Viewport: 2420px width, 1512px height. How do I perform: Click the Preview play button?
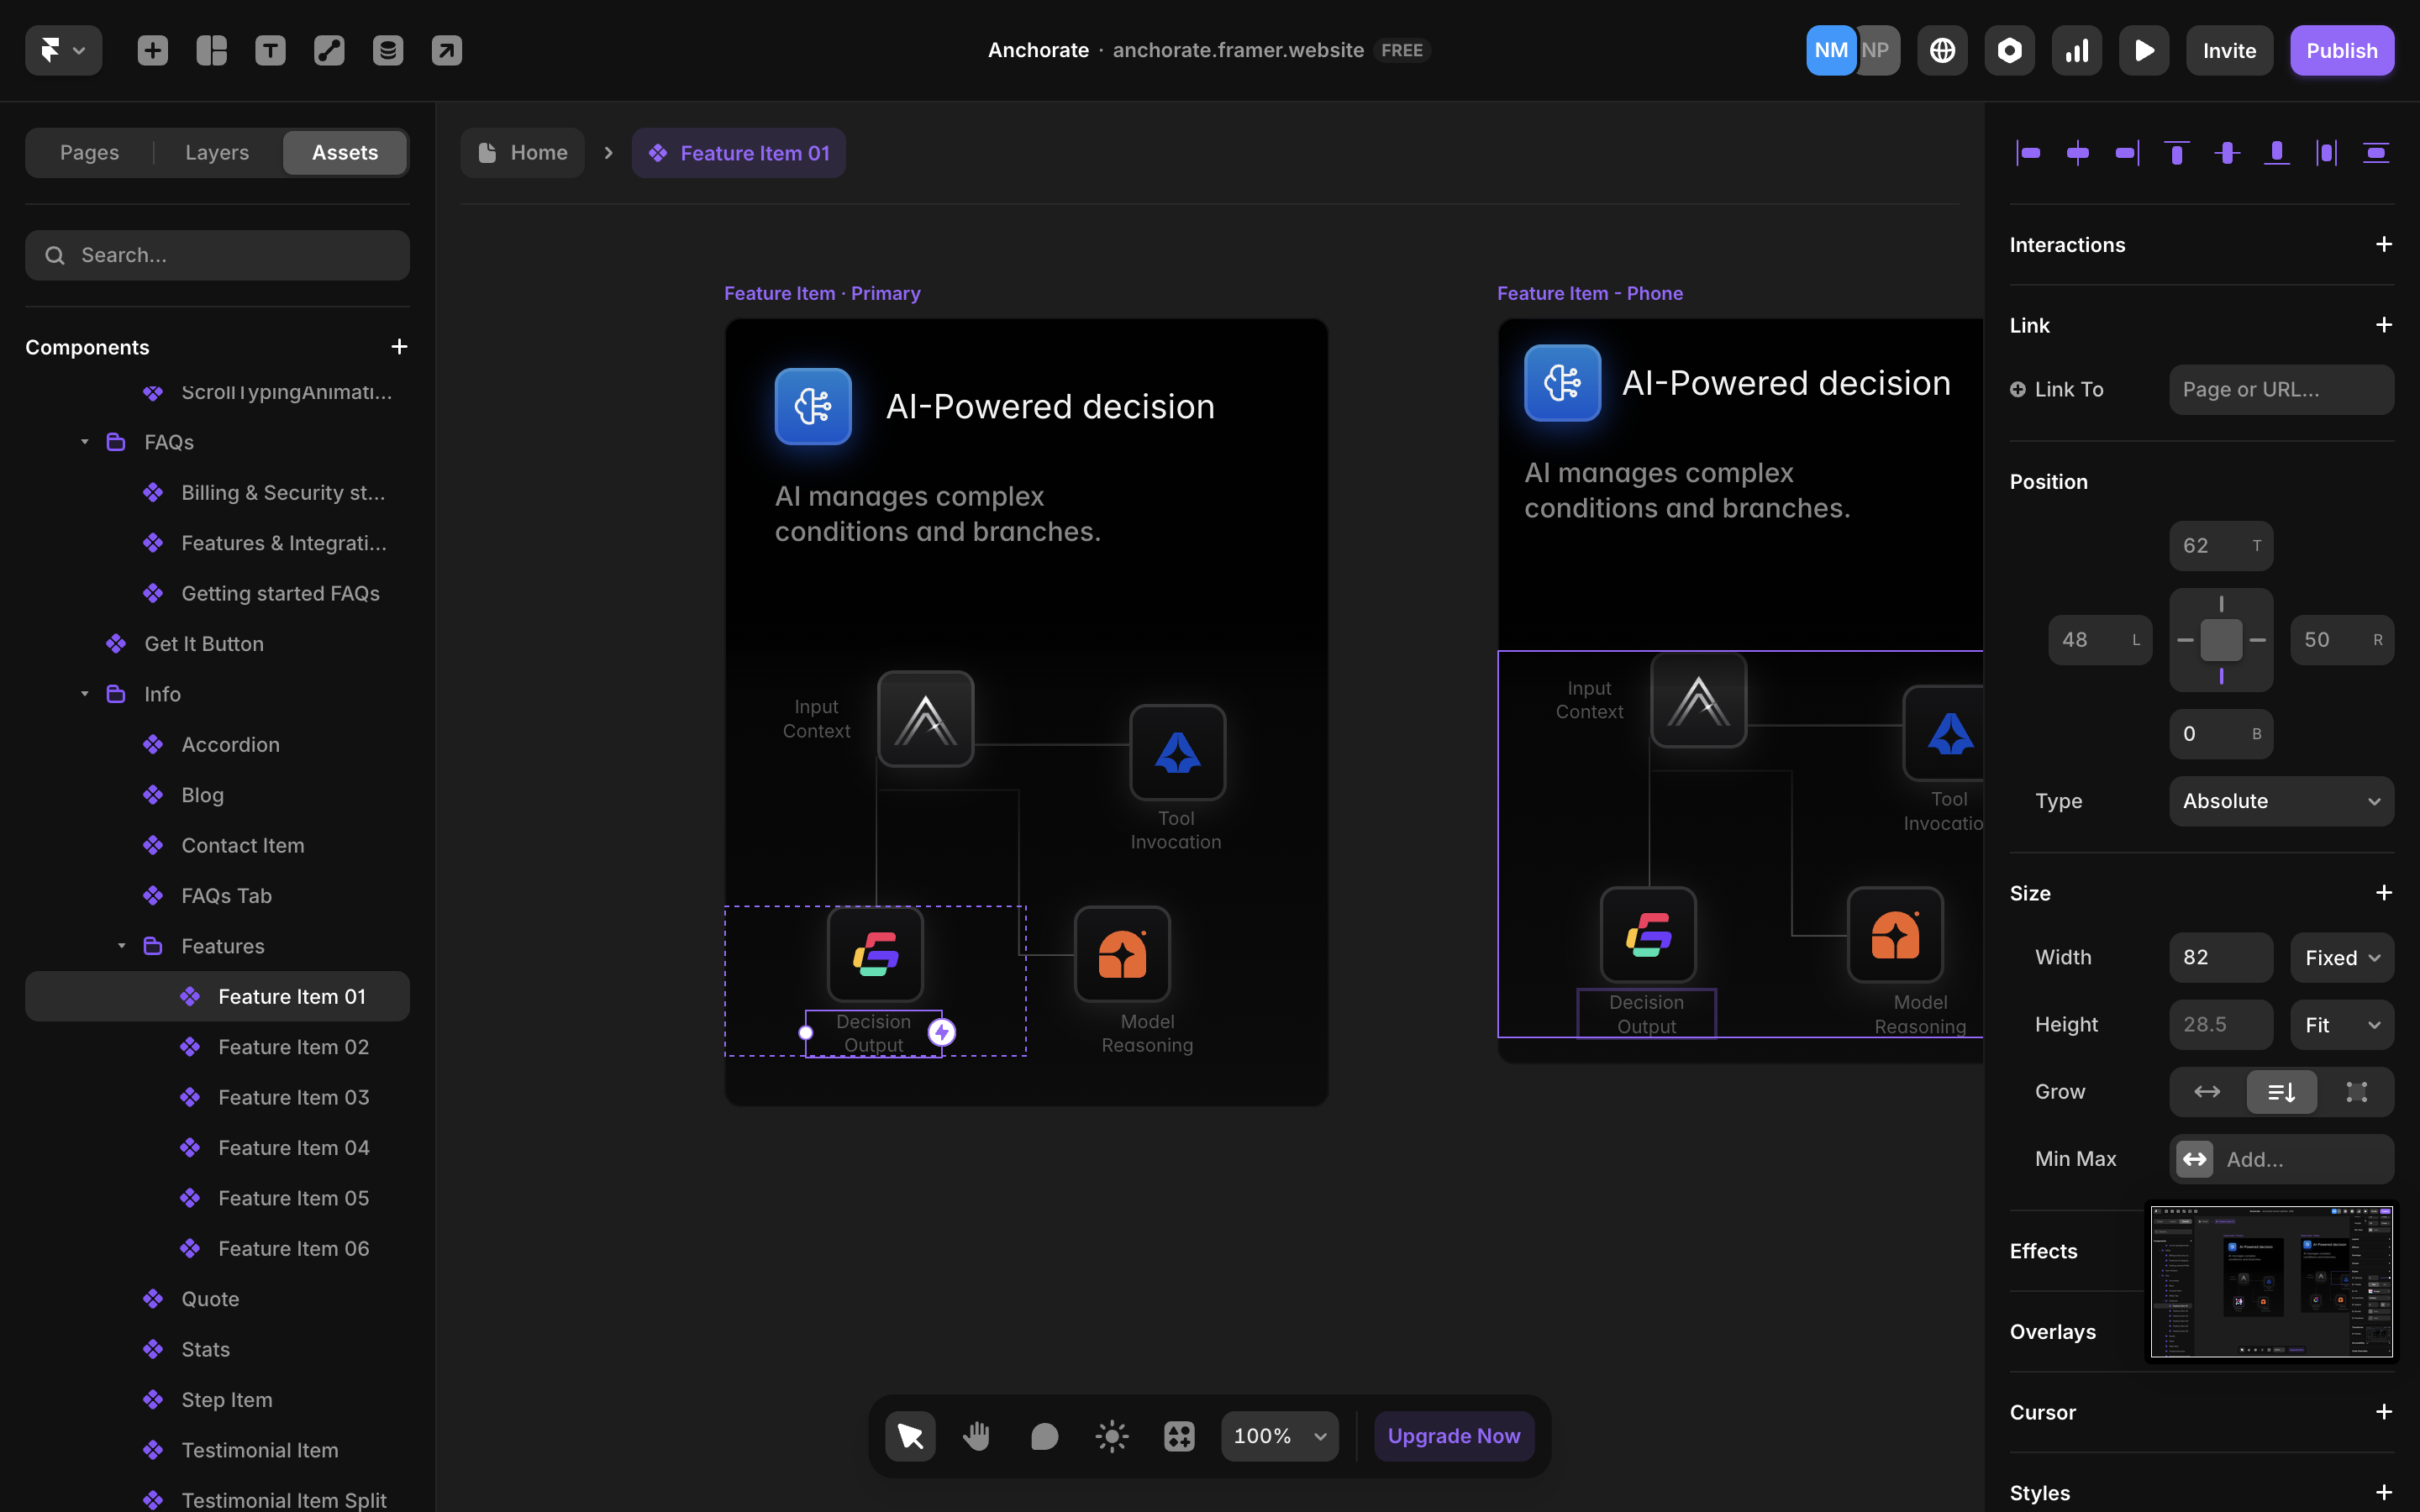[x=2143, y=50]
